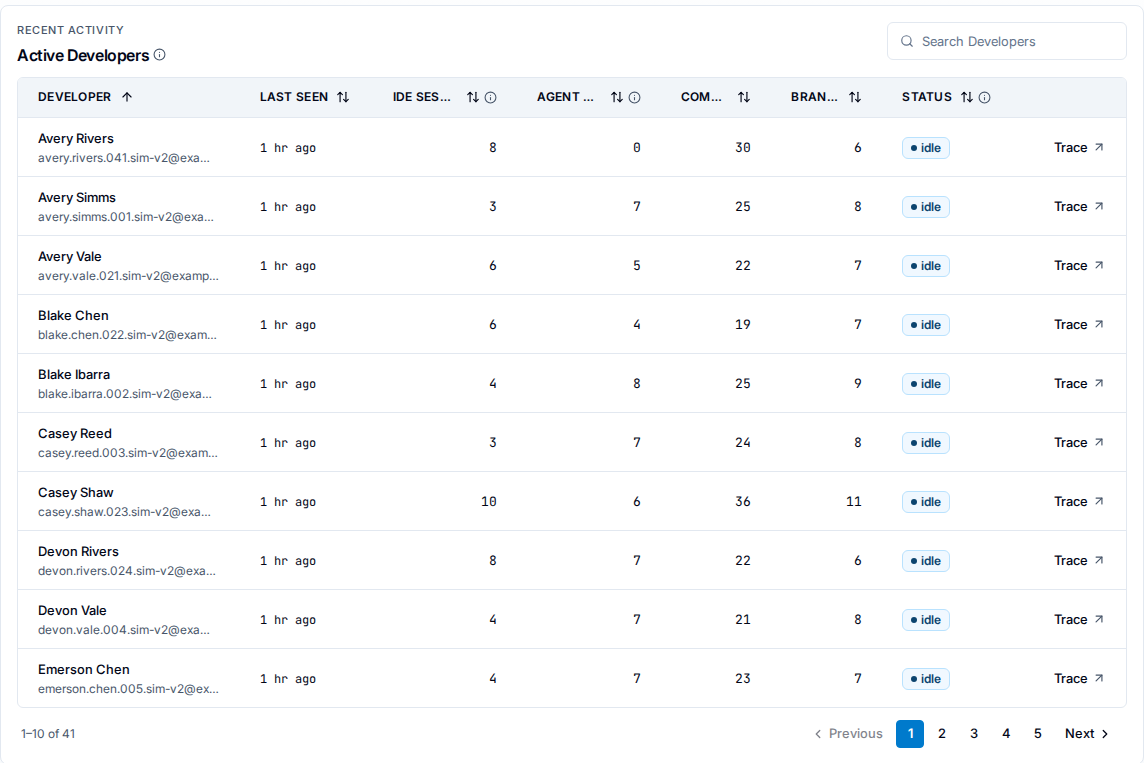Click email devon.vale.004.sim-v2@exa...
The image size is (1144, 763).
click(124, 630)
